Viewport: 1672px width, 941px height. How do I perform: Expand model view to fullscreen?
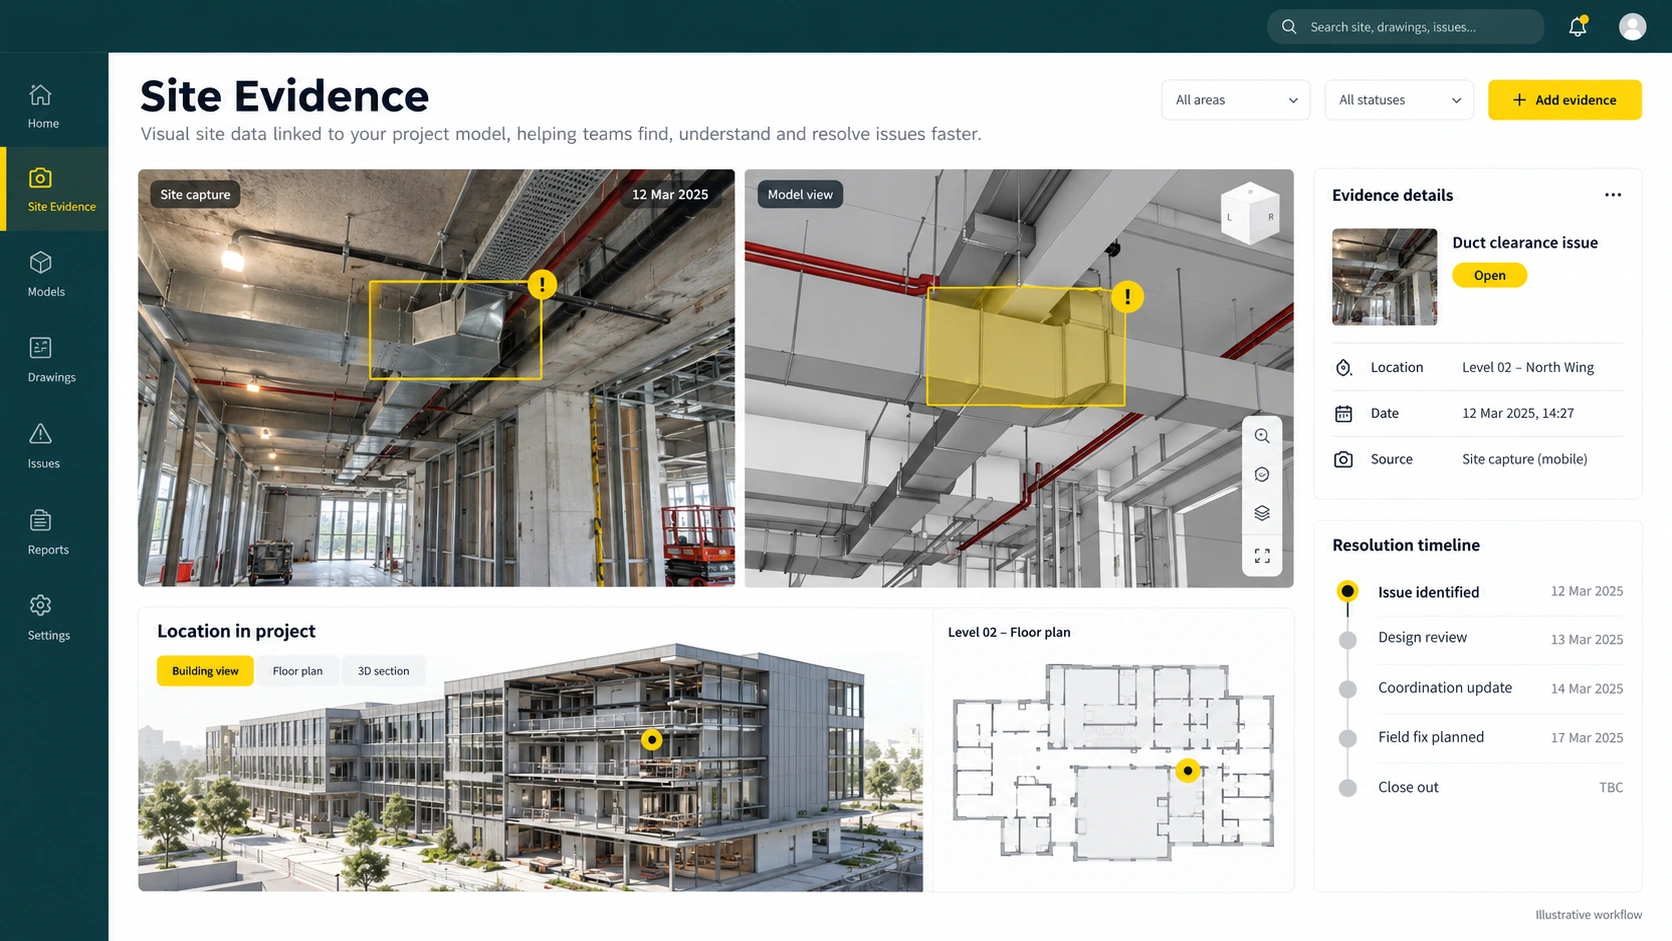click(1262, 555)
